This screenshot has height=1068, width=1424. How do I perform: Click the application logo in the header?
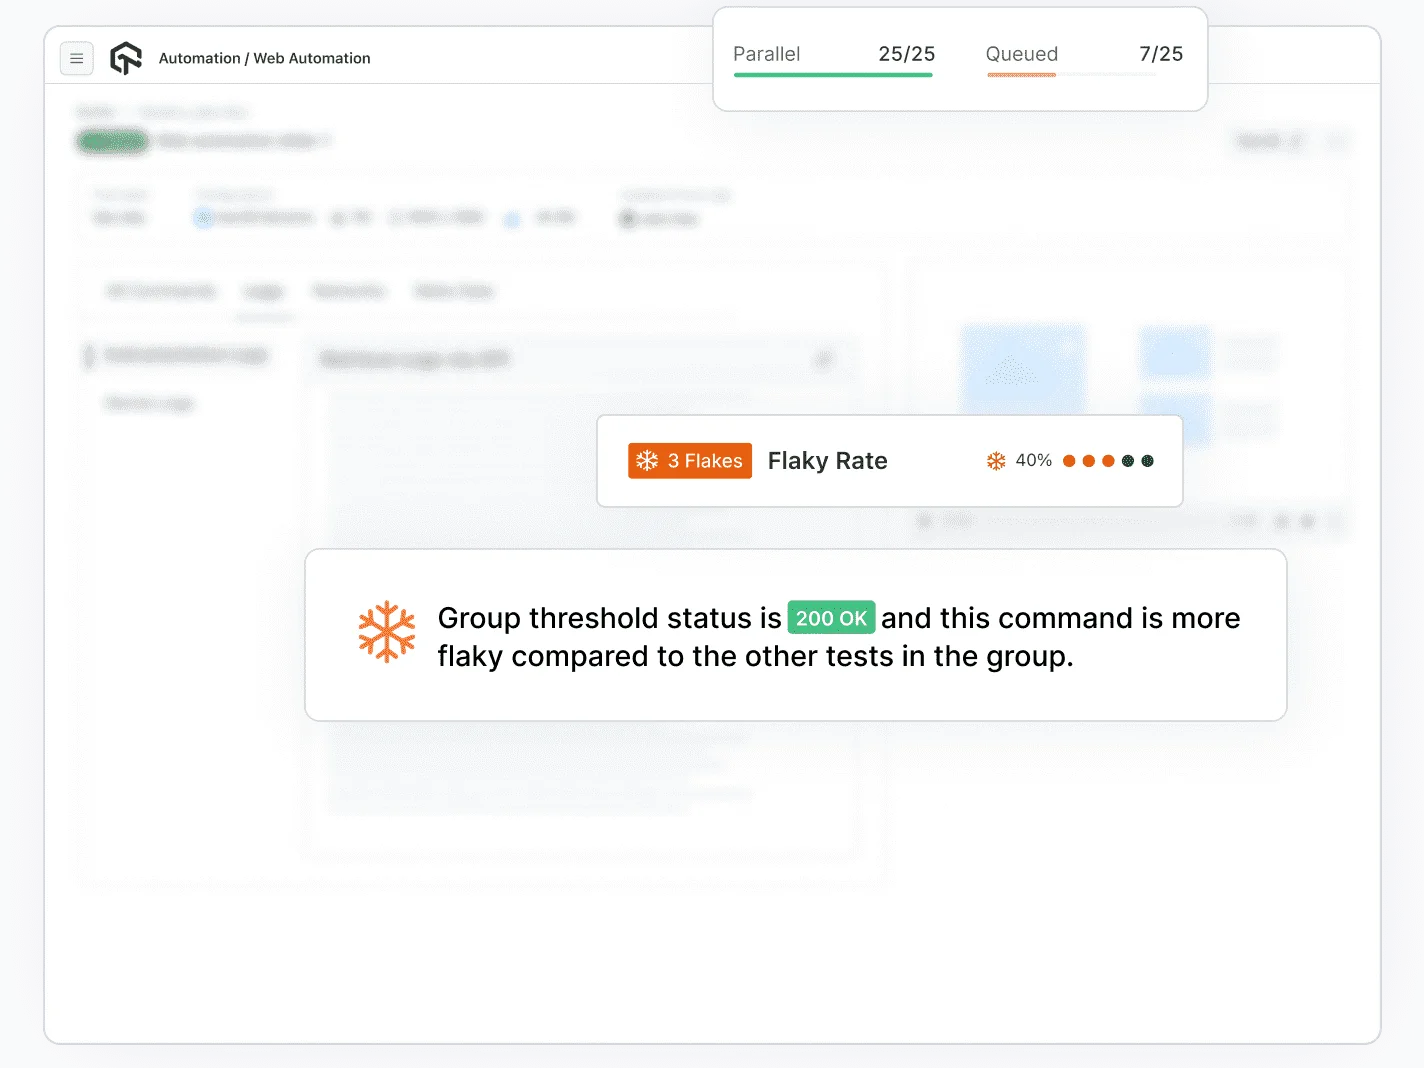(125, 58)
